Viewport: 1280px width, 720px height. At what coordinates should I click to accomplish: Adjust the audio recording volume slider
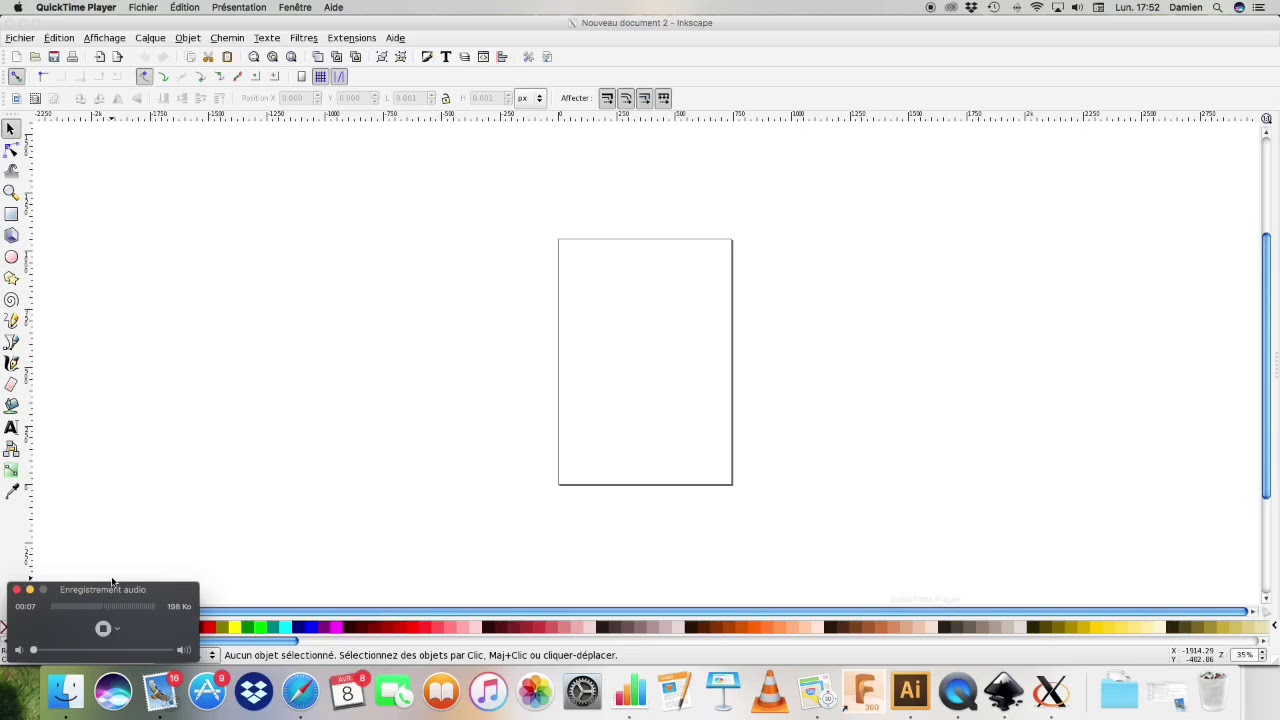pos(104,650)
